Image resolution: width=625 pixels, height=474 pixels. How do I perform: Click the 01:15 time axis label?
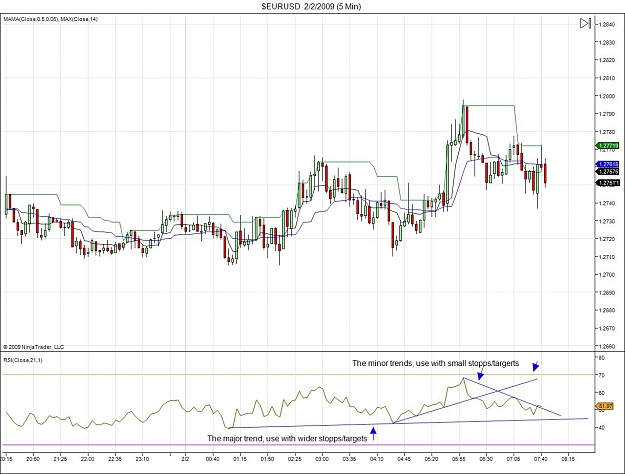[240, 459]
